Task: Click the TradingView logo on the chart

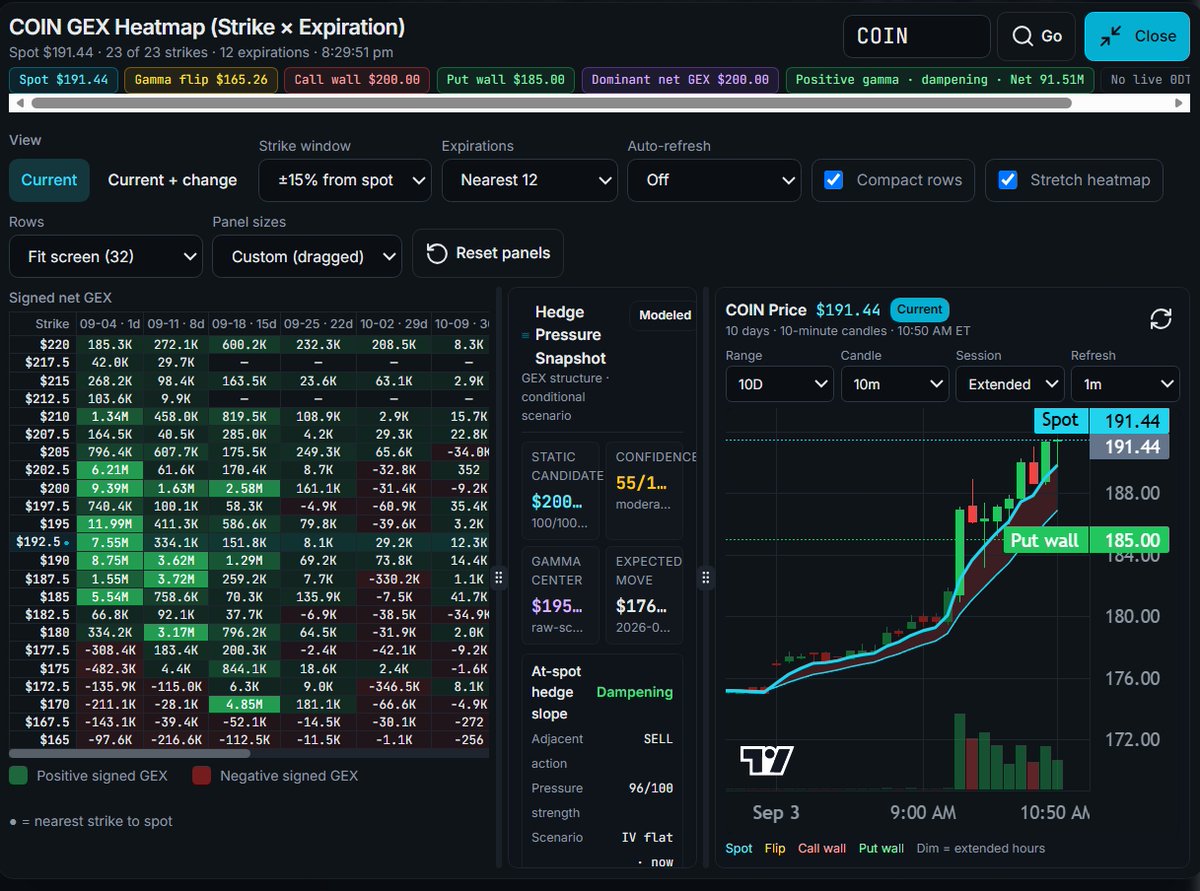Action: tap(767, 761)
